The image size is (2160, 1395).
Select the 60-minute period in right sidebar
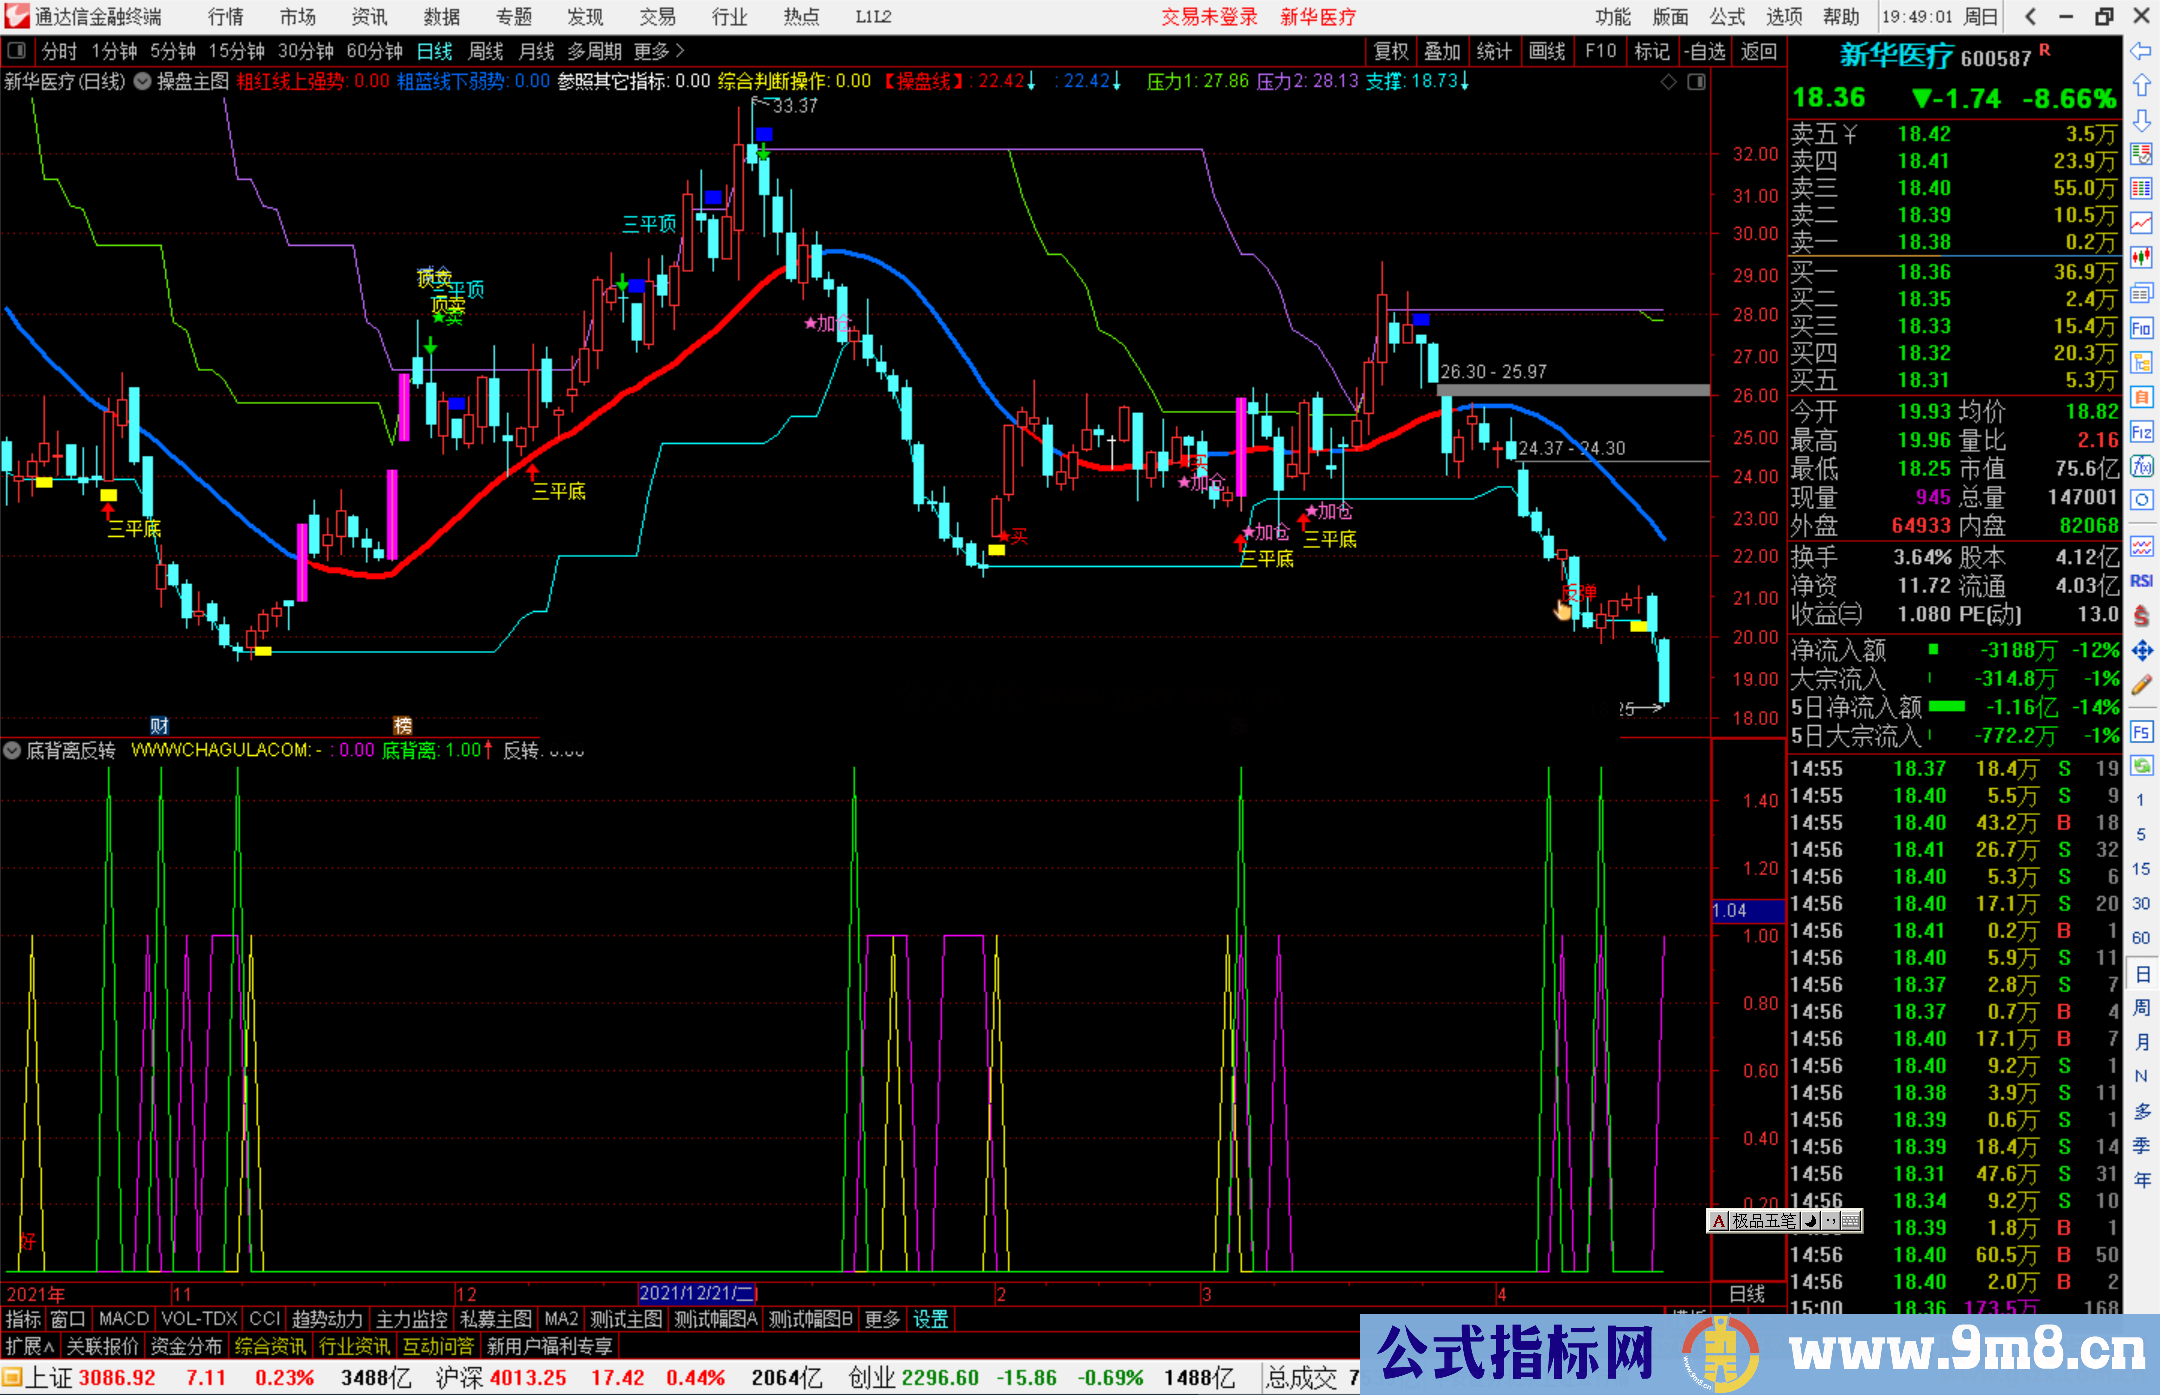coord(2140,938)
